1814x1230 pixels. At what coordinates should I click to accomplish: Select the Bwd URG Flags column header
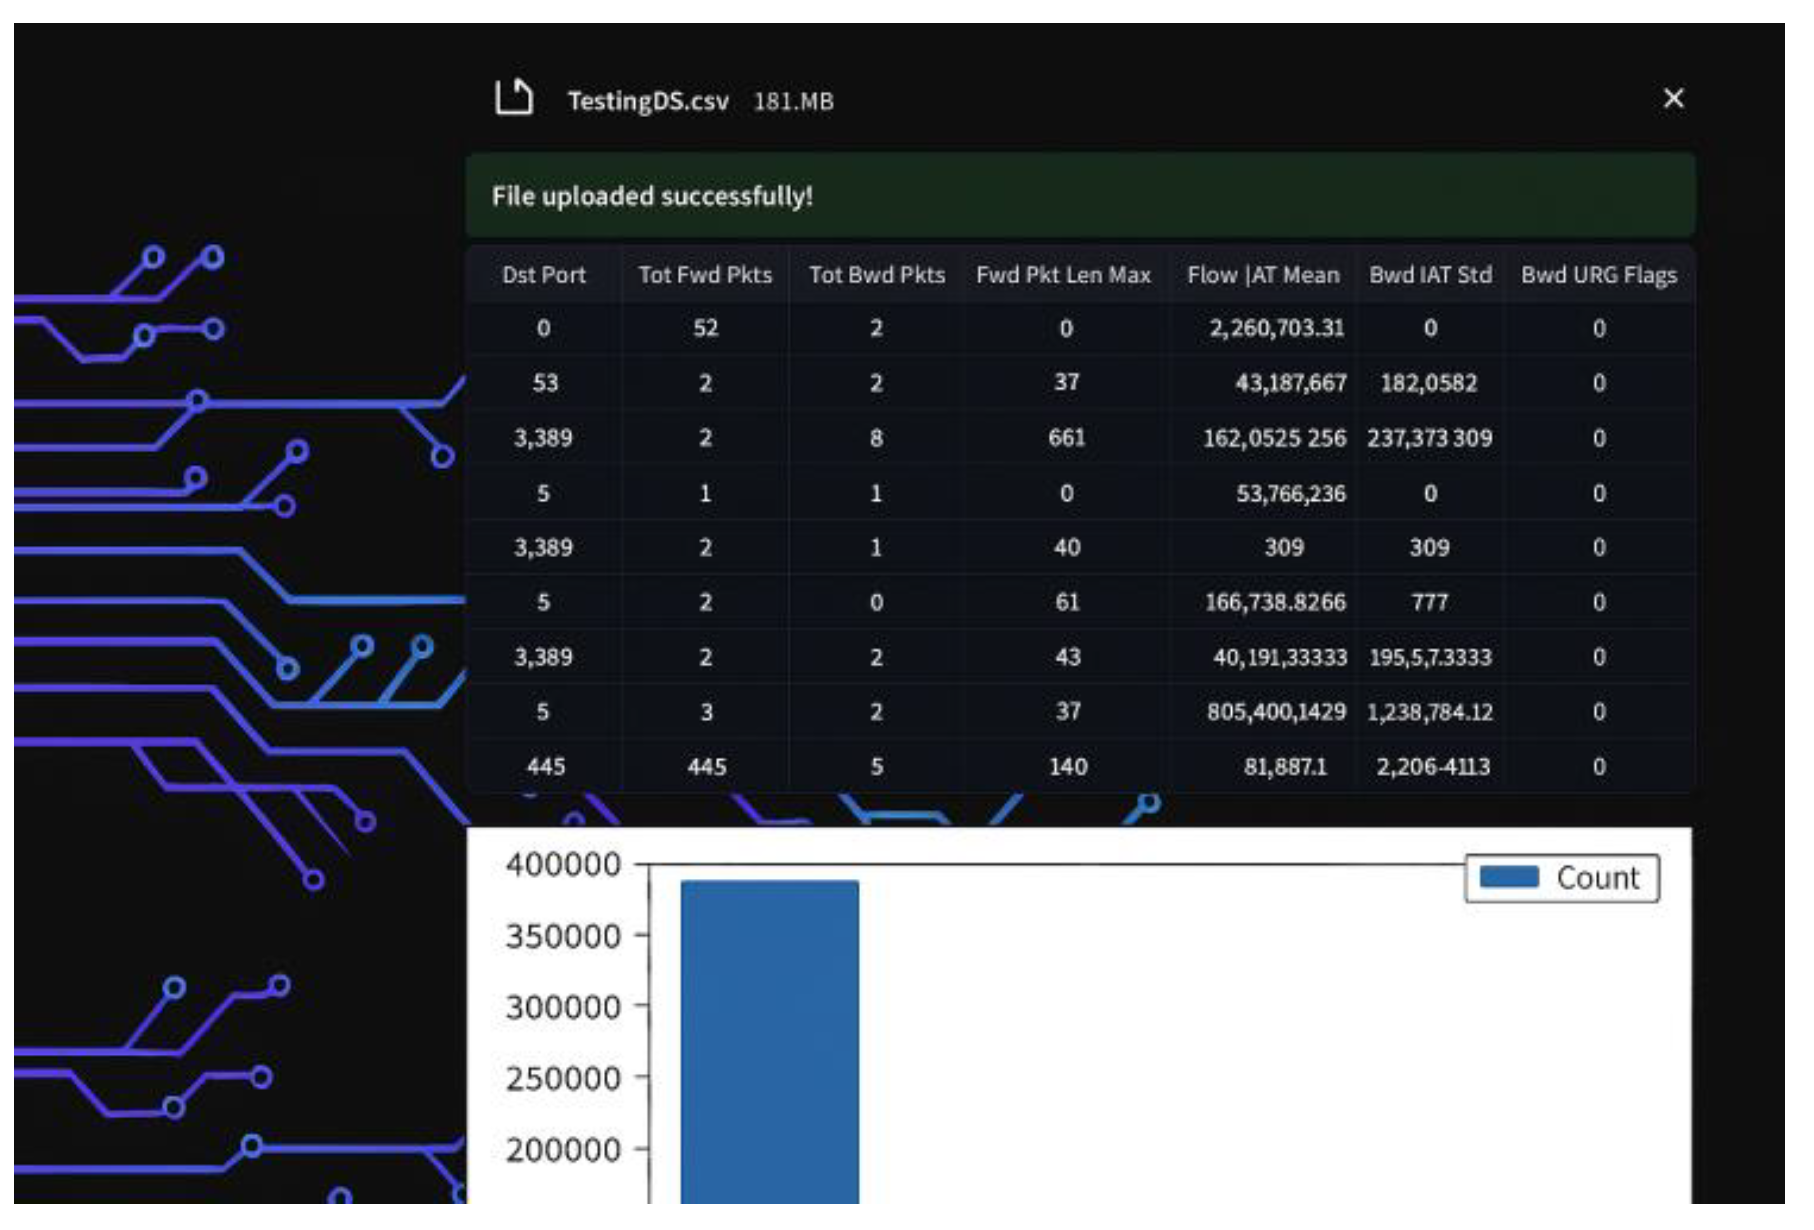click(x=1598, y=275)
